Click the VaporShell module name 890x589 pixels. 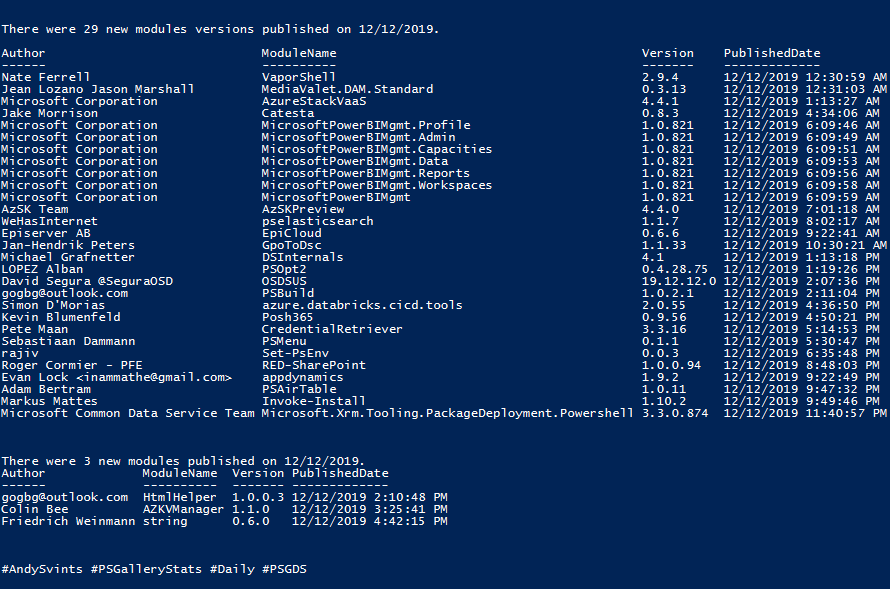pyautogui.click(x=299, y=77)
